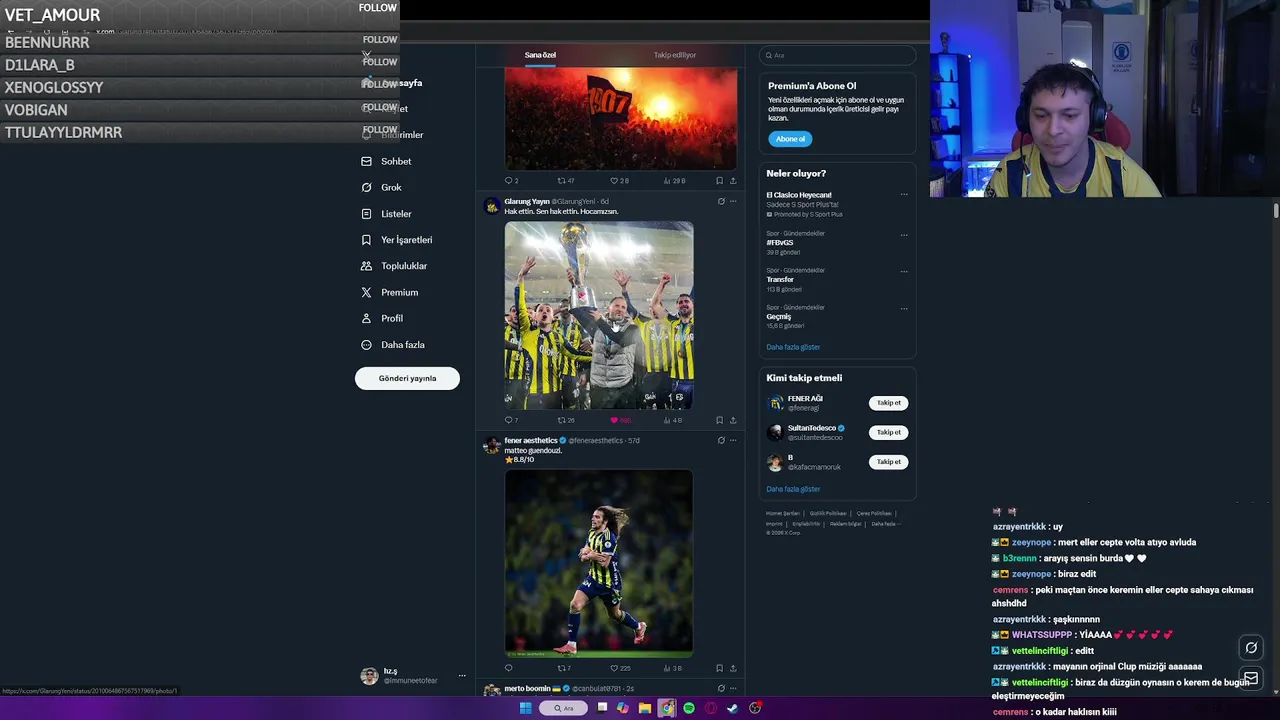Follow SultanTedesco with Takip et

(888, 432)
